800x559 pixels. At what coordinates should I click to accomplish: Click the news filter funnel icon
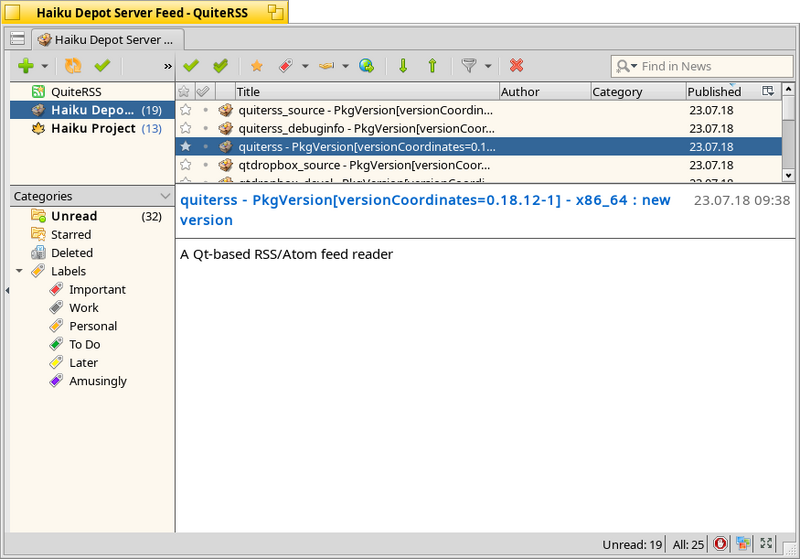point(468,66)
